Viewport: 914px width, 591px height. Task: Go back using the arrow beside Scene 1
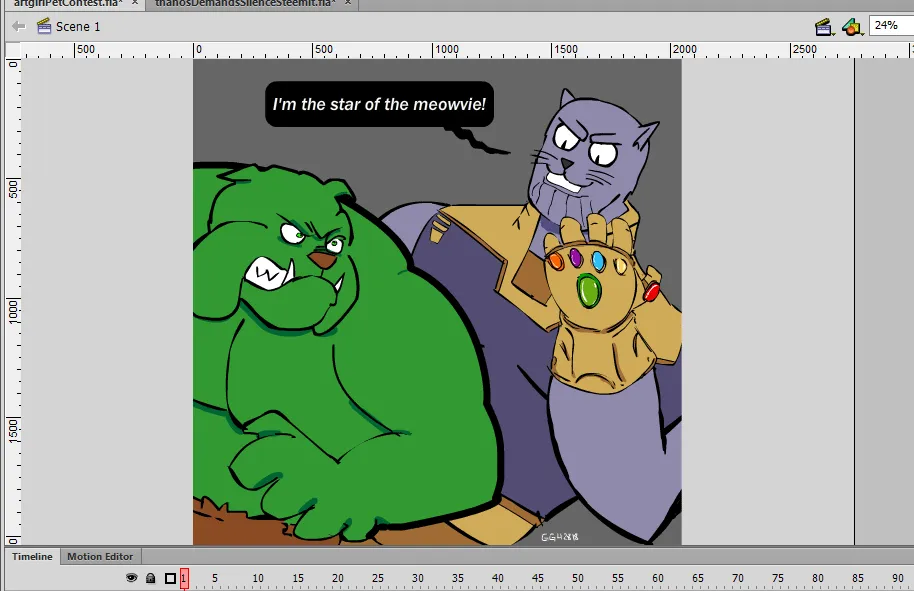(x=19, y=26)
